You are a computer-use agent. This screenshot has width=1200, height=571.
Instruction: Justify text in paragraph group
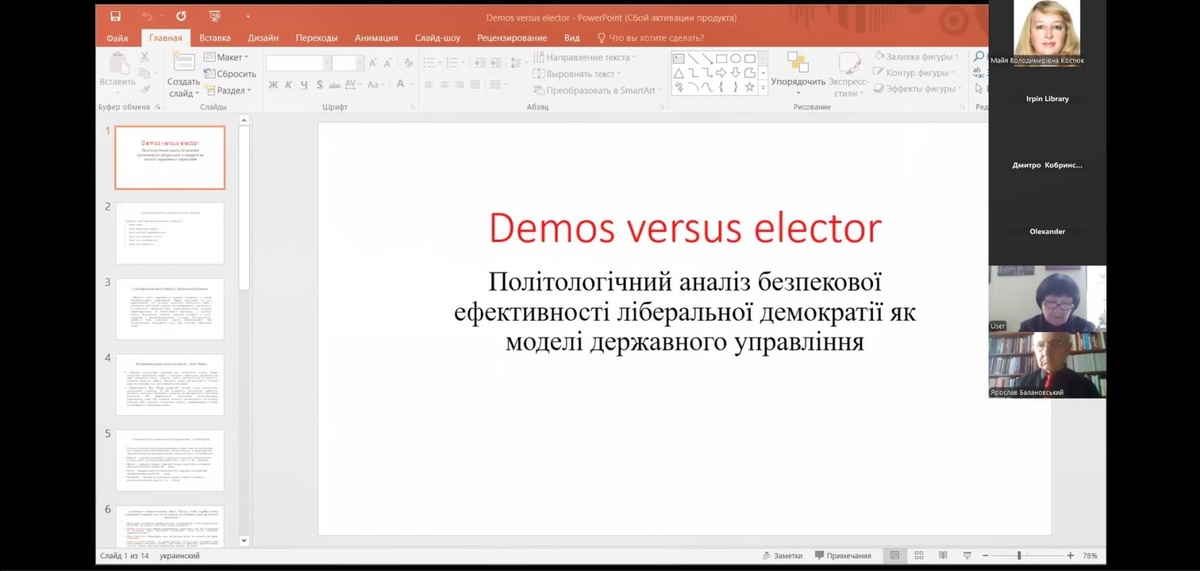tap(475, 84)
